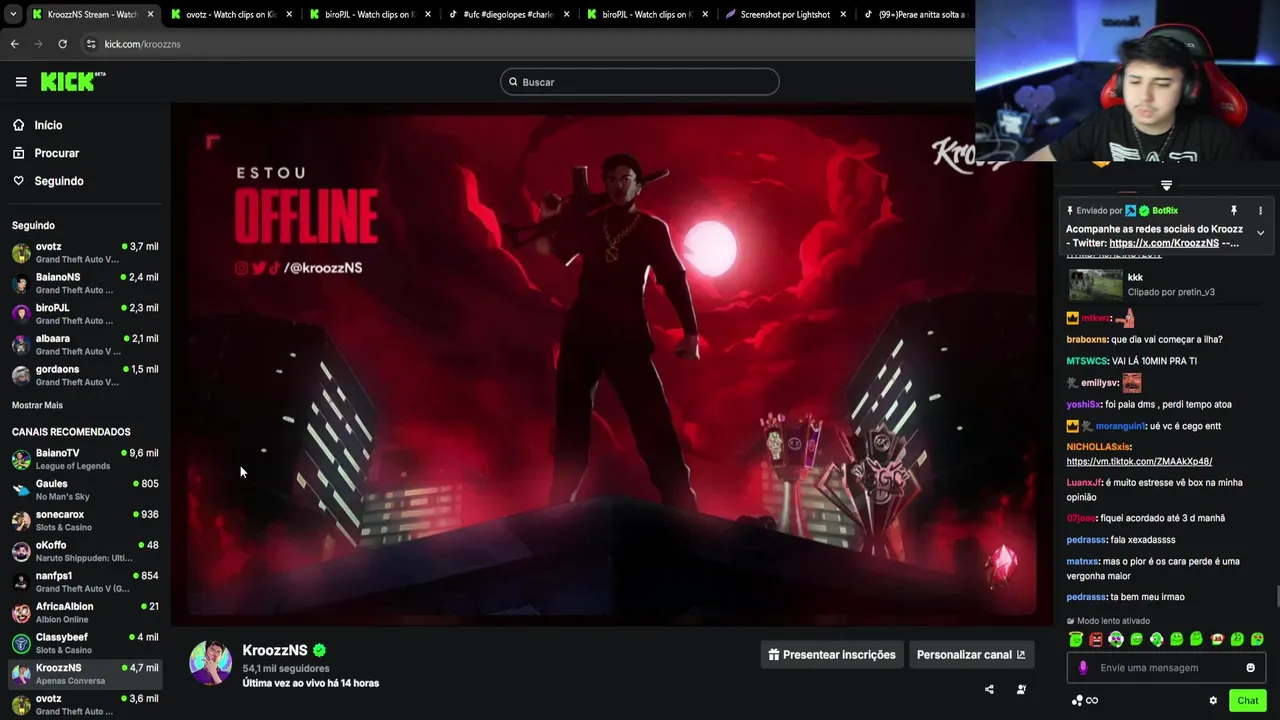This screenshot has width=1280, height=720.
Task: Open recommended channel AfricaAlbion
Action: tap(85, 612)
